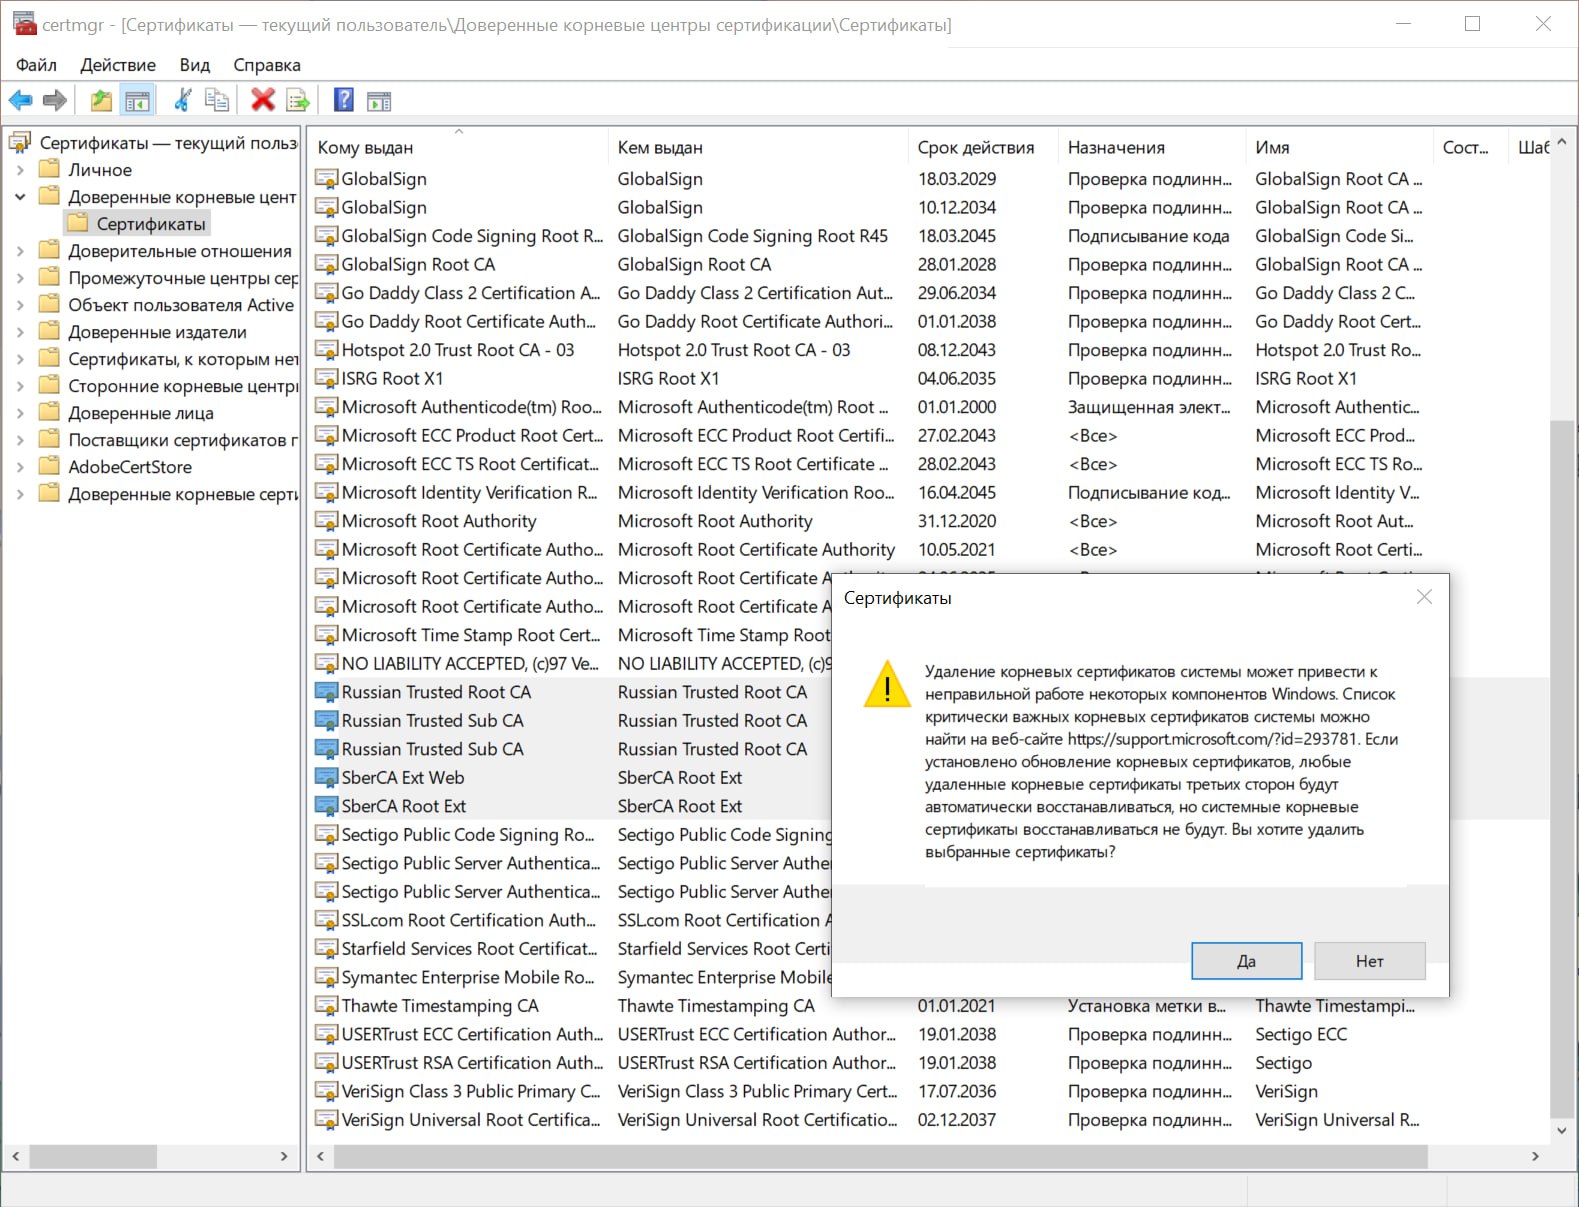Viewport: 1579px width, 1207px height.
Task: Expand the Личное tree node
Action: pos(20,170)
